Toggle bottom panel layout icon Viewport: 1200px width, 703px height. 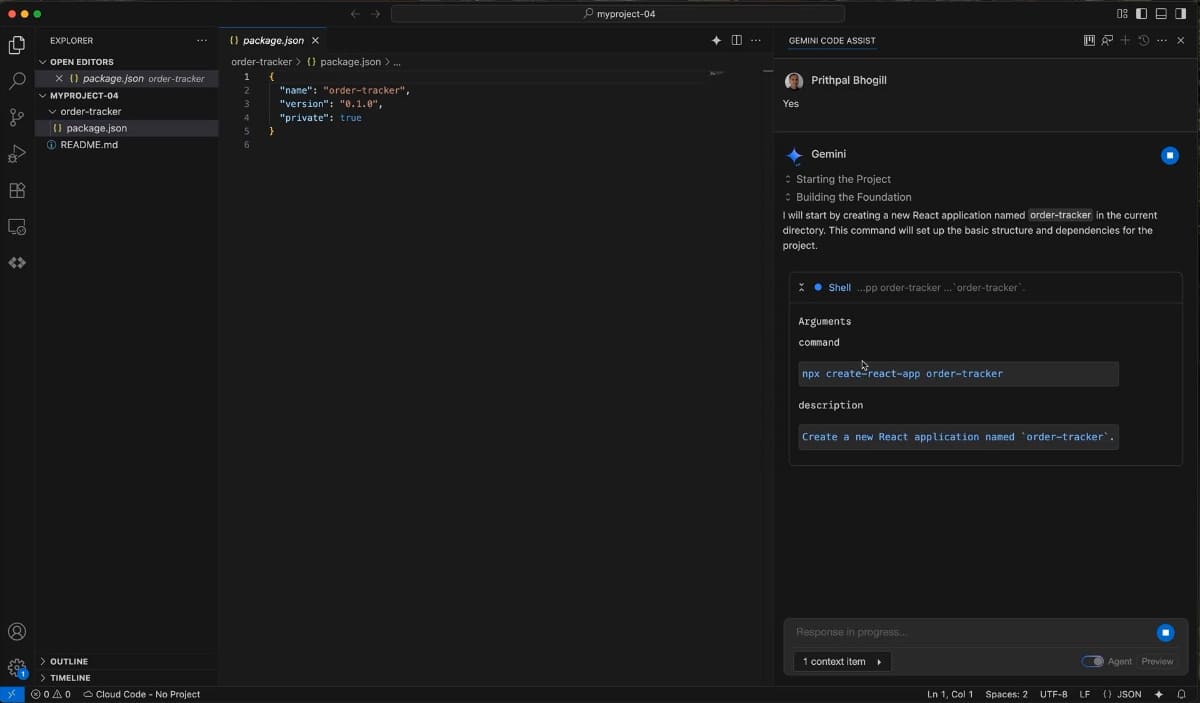pyautogui.click(x=1161, y=14)
